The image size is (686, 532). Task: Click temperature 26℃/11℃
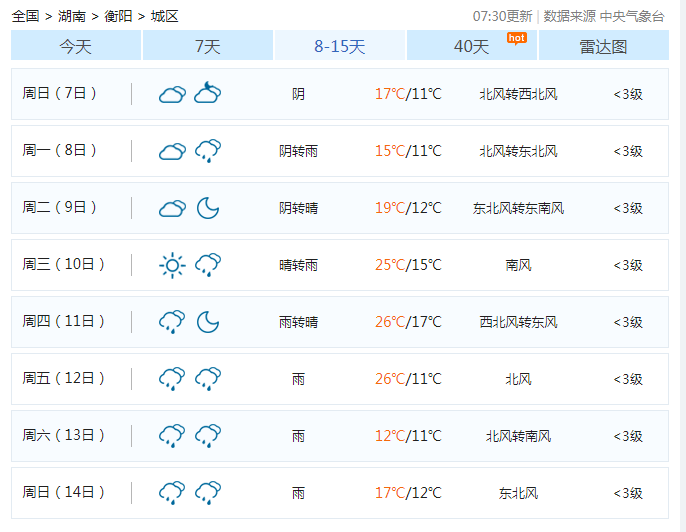[408, 379]
